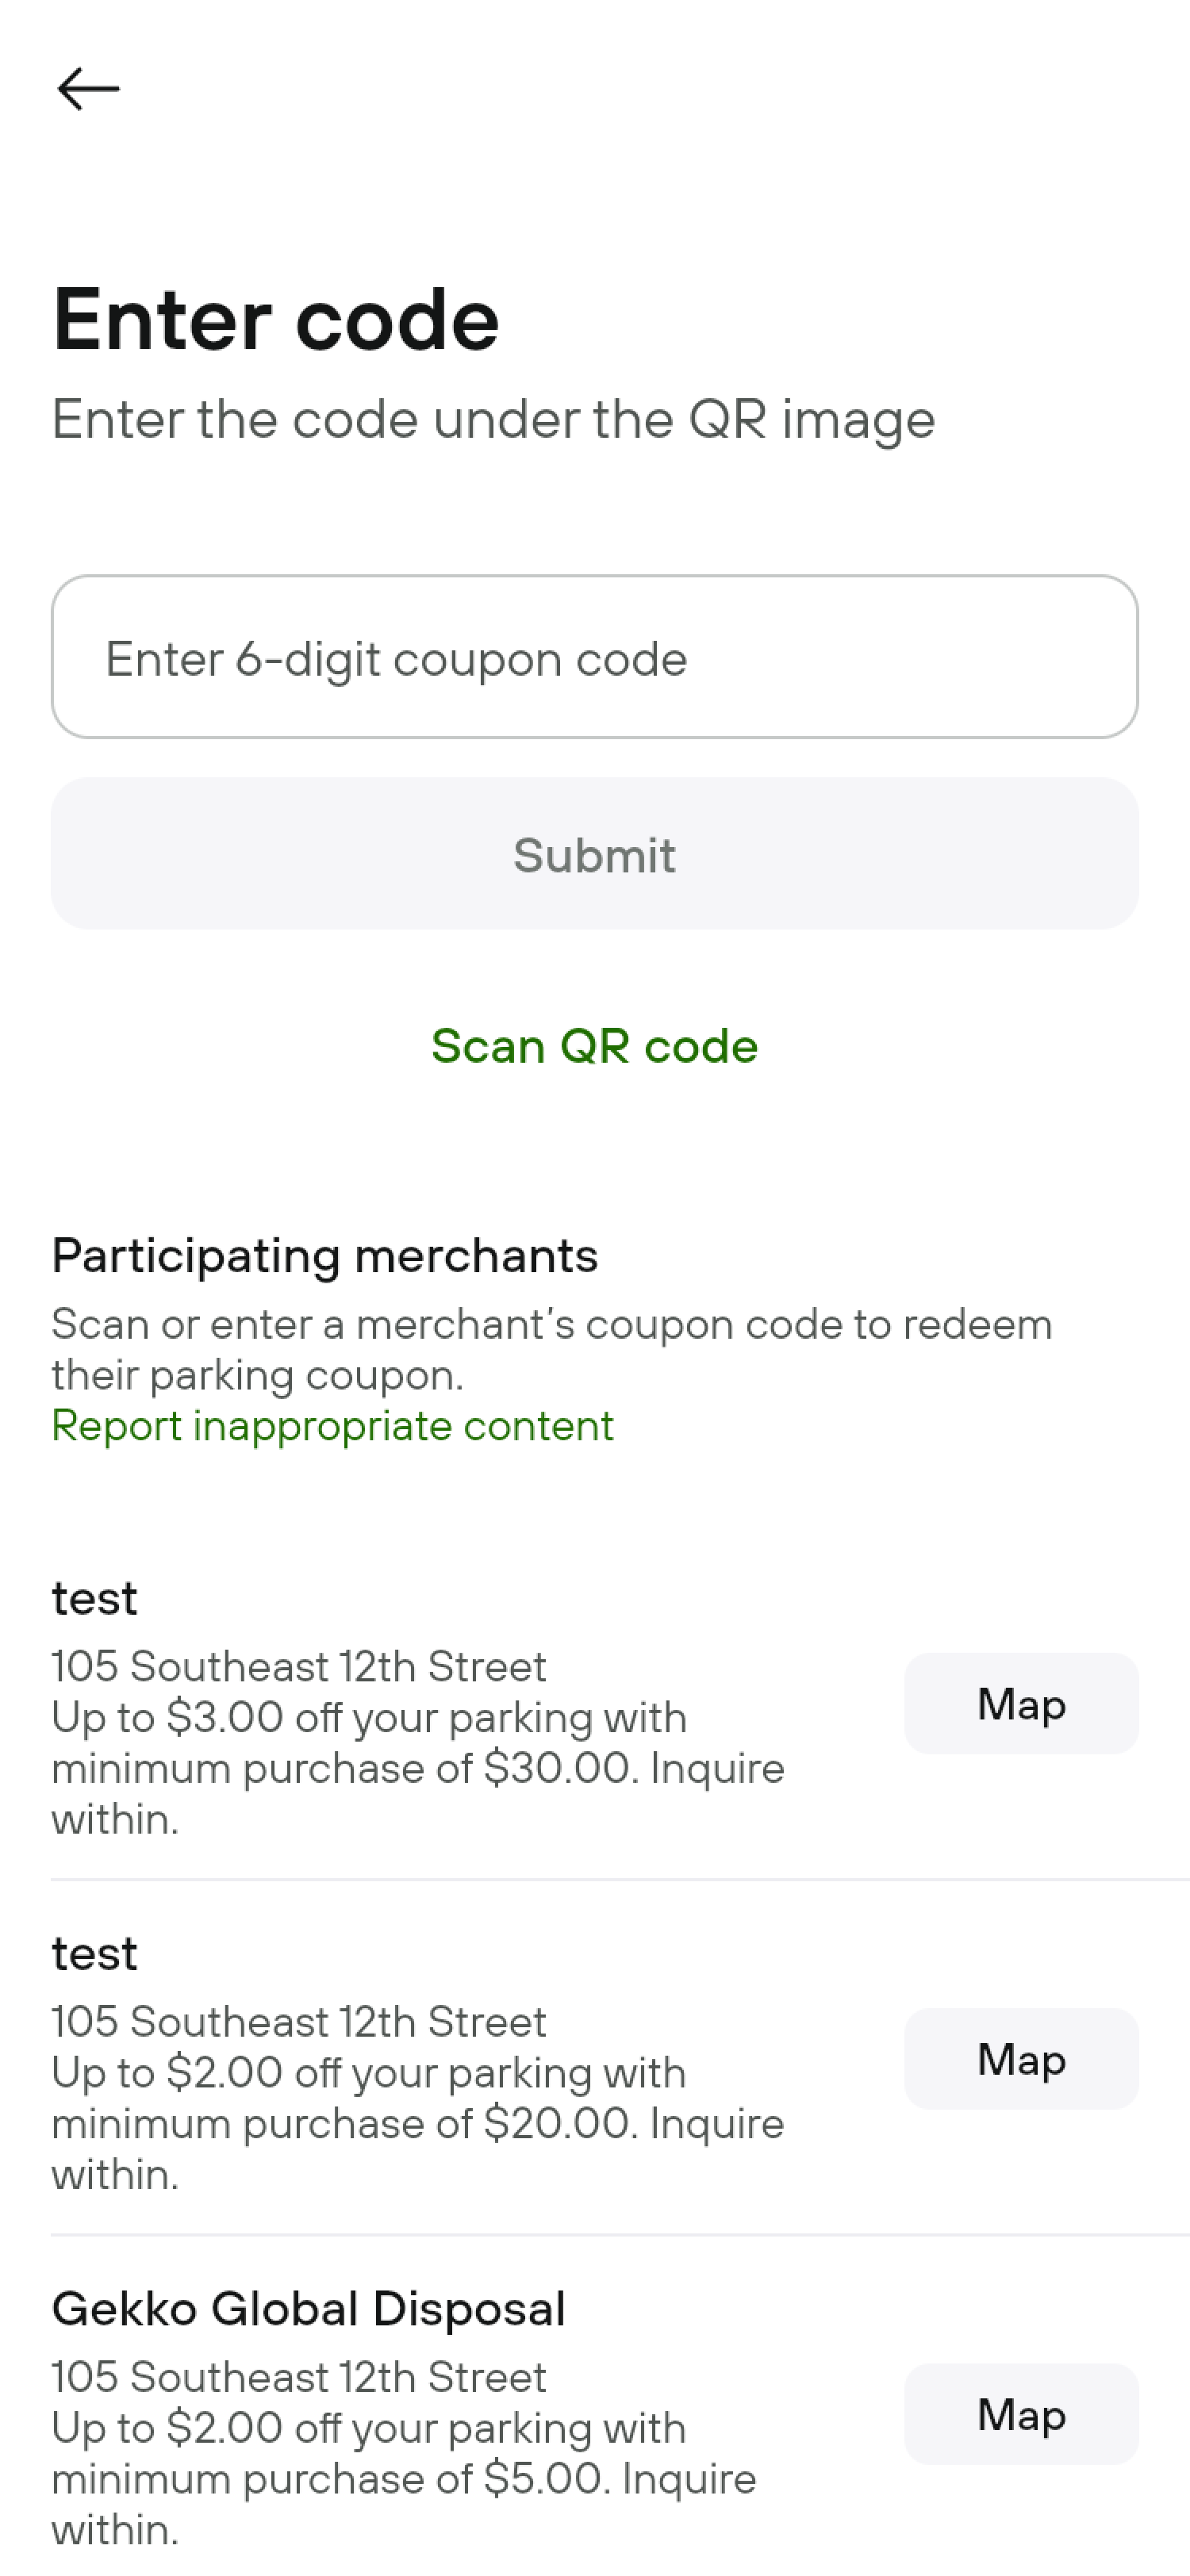Tap the $3.00 off parking coupon description
Viewport: 1190px width, 2576px height.
[417, 1768]
